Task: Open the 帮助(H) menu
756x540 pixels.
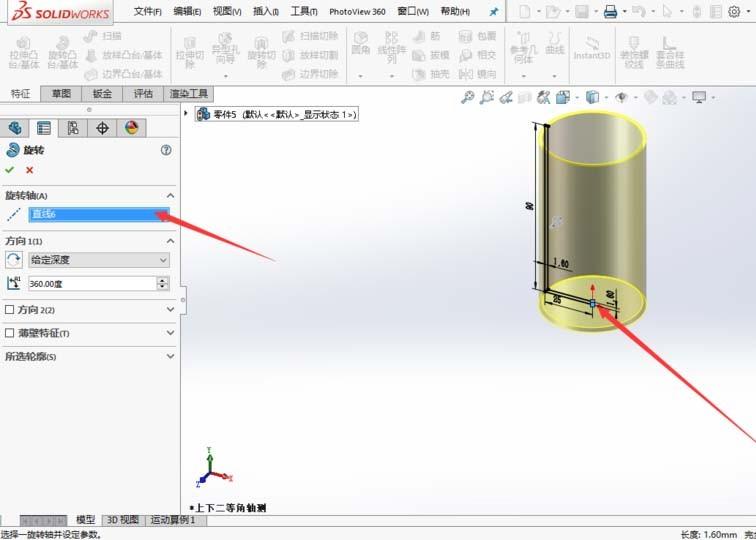Action: [x=455, y=12]
